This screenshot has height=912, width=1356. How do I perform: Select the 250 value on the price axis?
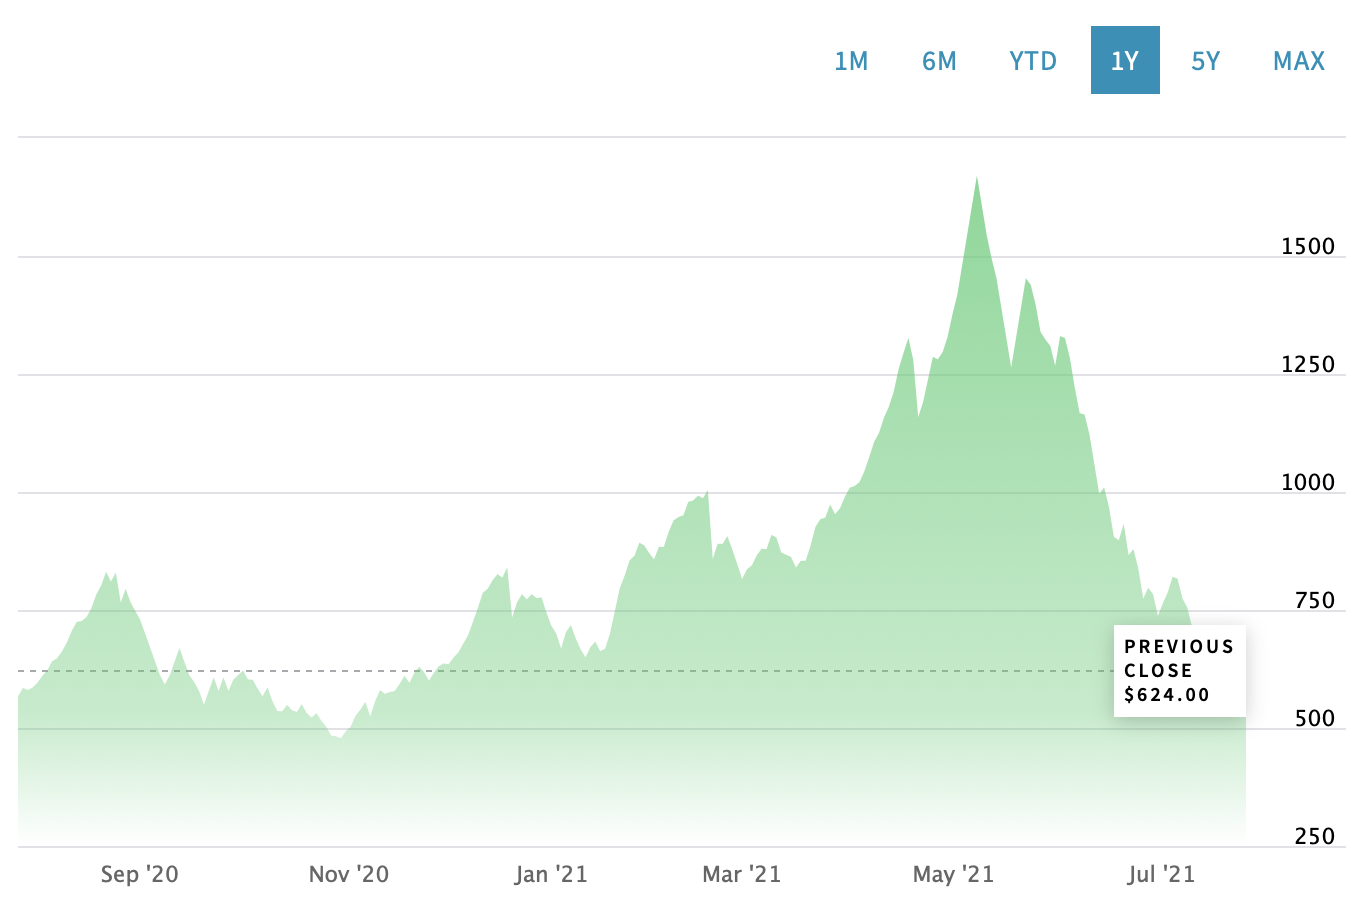pyautogui.click(x=1314, y=837)
